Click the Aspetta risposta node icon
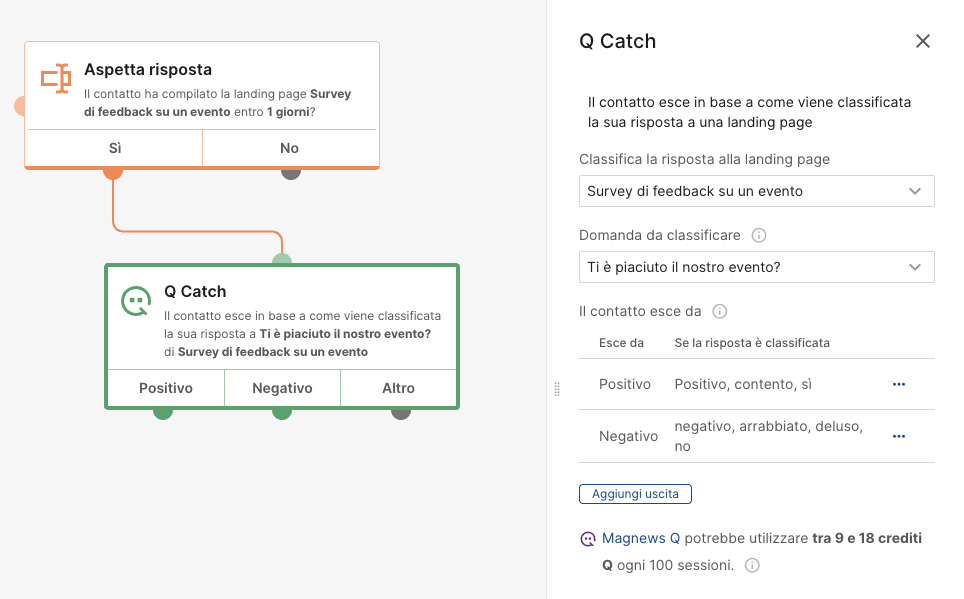964x599 pixels. 56,78
